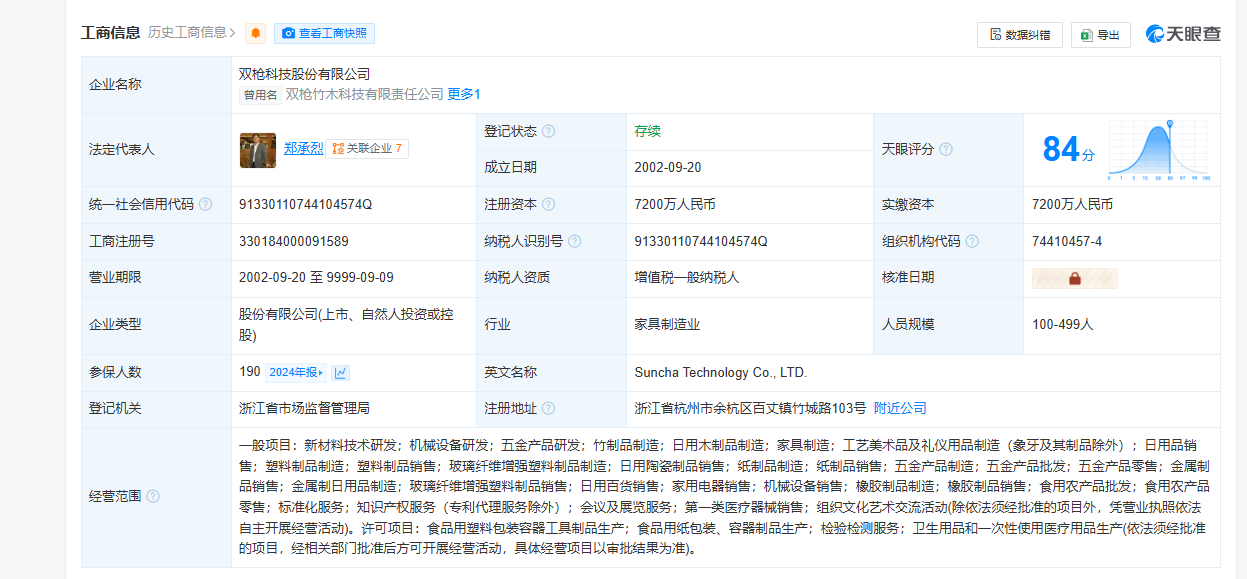Click the orange bell monitoring icon
Viewport: 1247px width, 579px height.
(x=256, y=33)
